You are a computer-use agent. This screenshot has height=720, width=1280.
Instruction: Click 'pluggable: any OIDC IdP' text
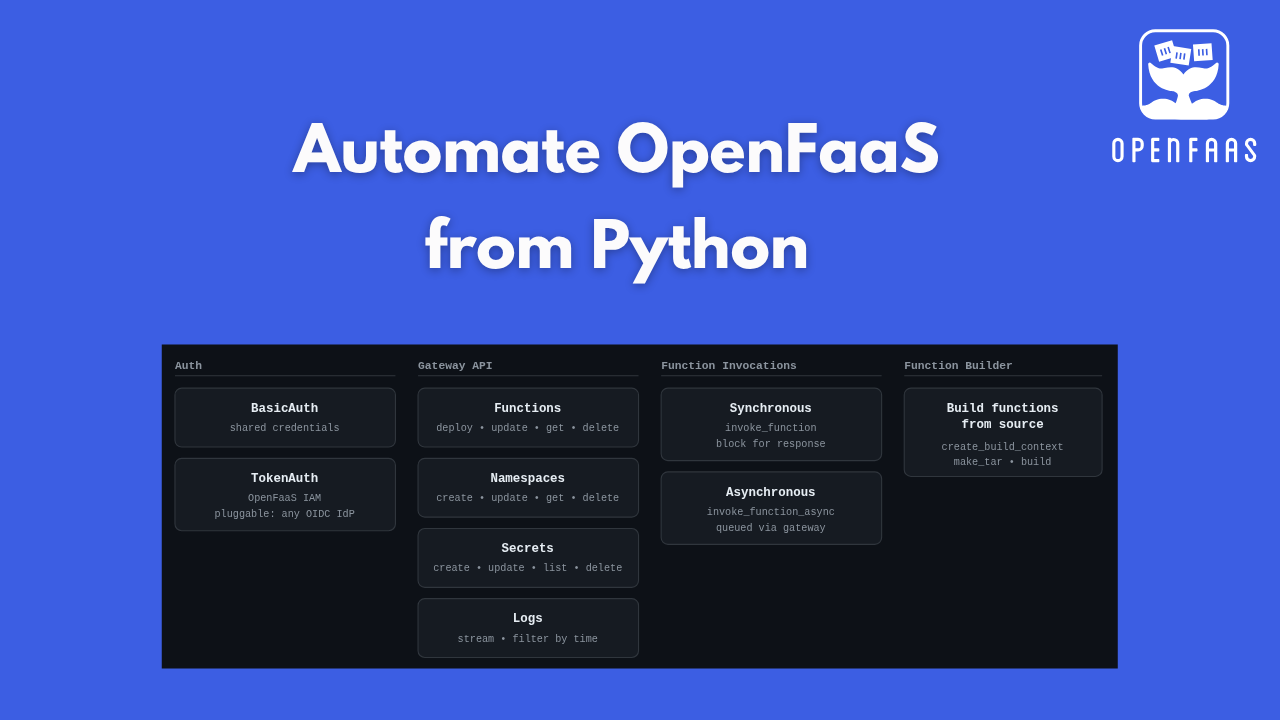click(x=285, y=514)
